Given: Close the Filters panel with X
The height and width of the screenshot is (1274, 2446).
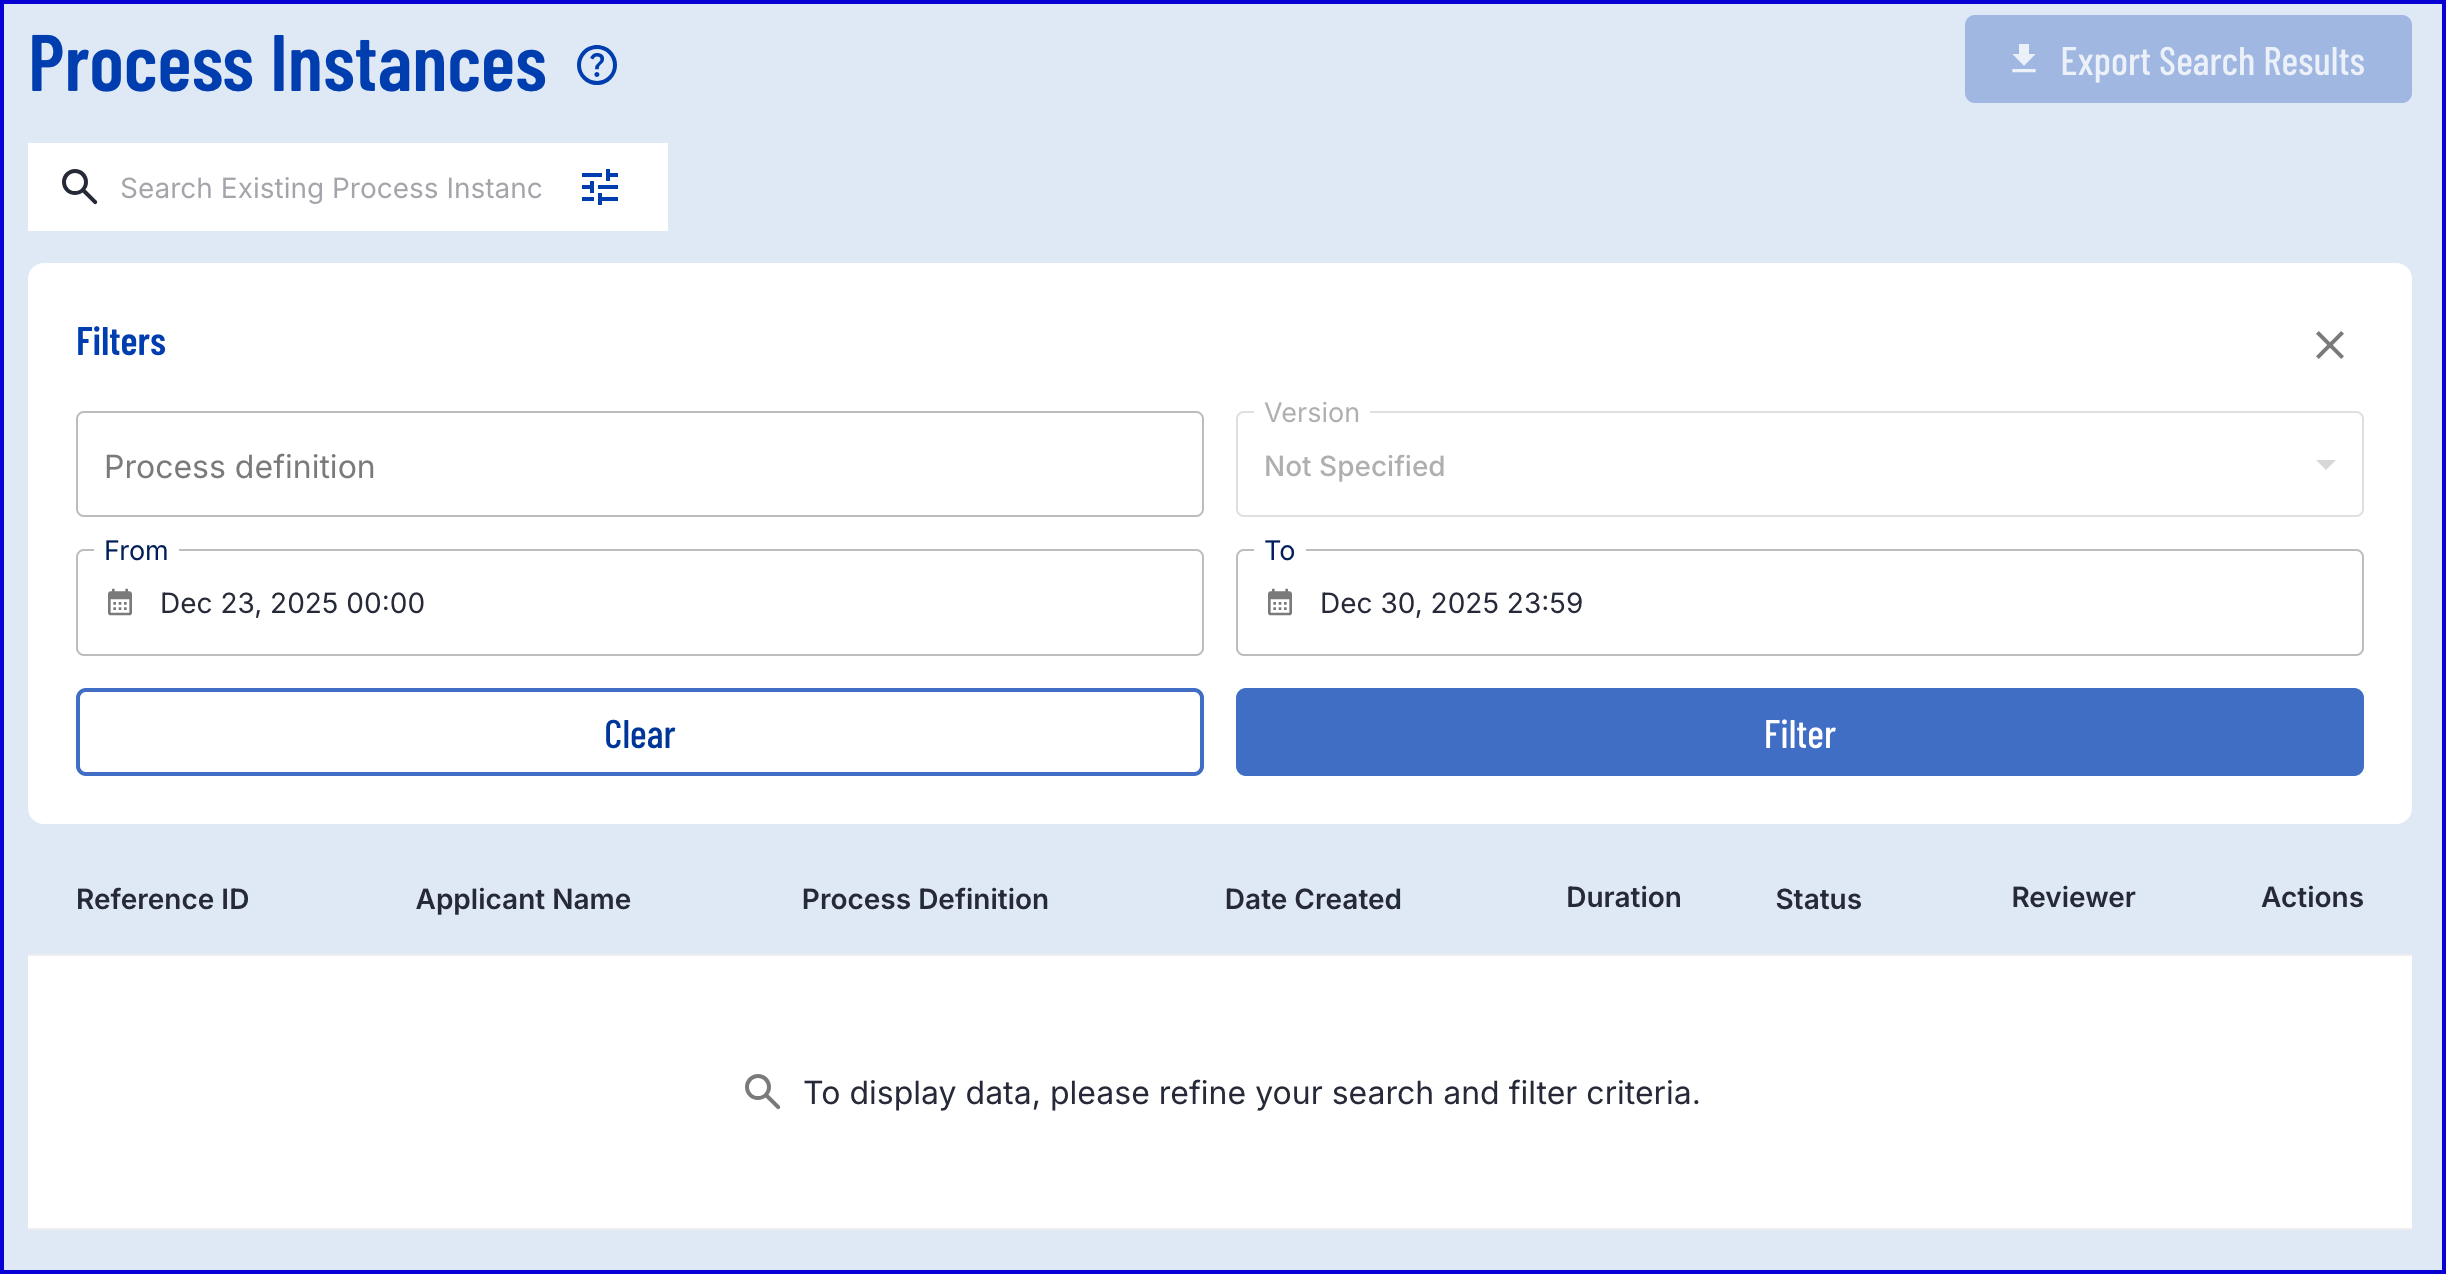Looking at the screenshot, I should click(2329, 345).
